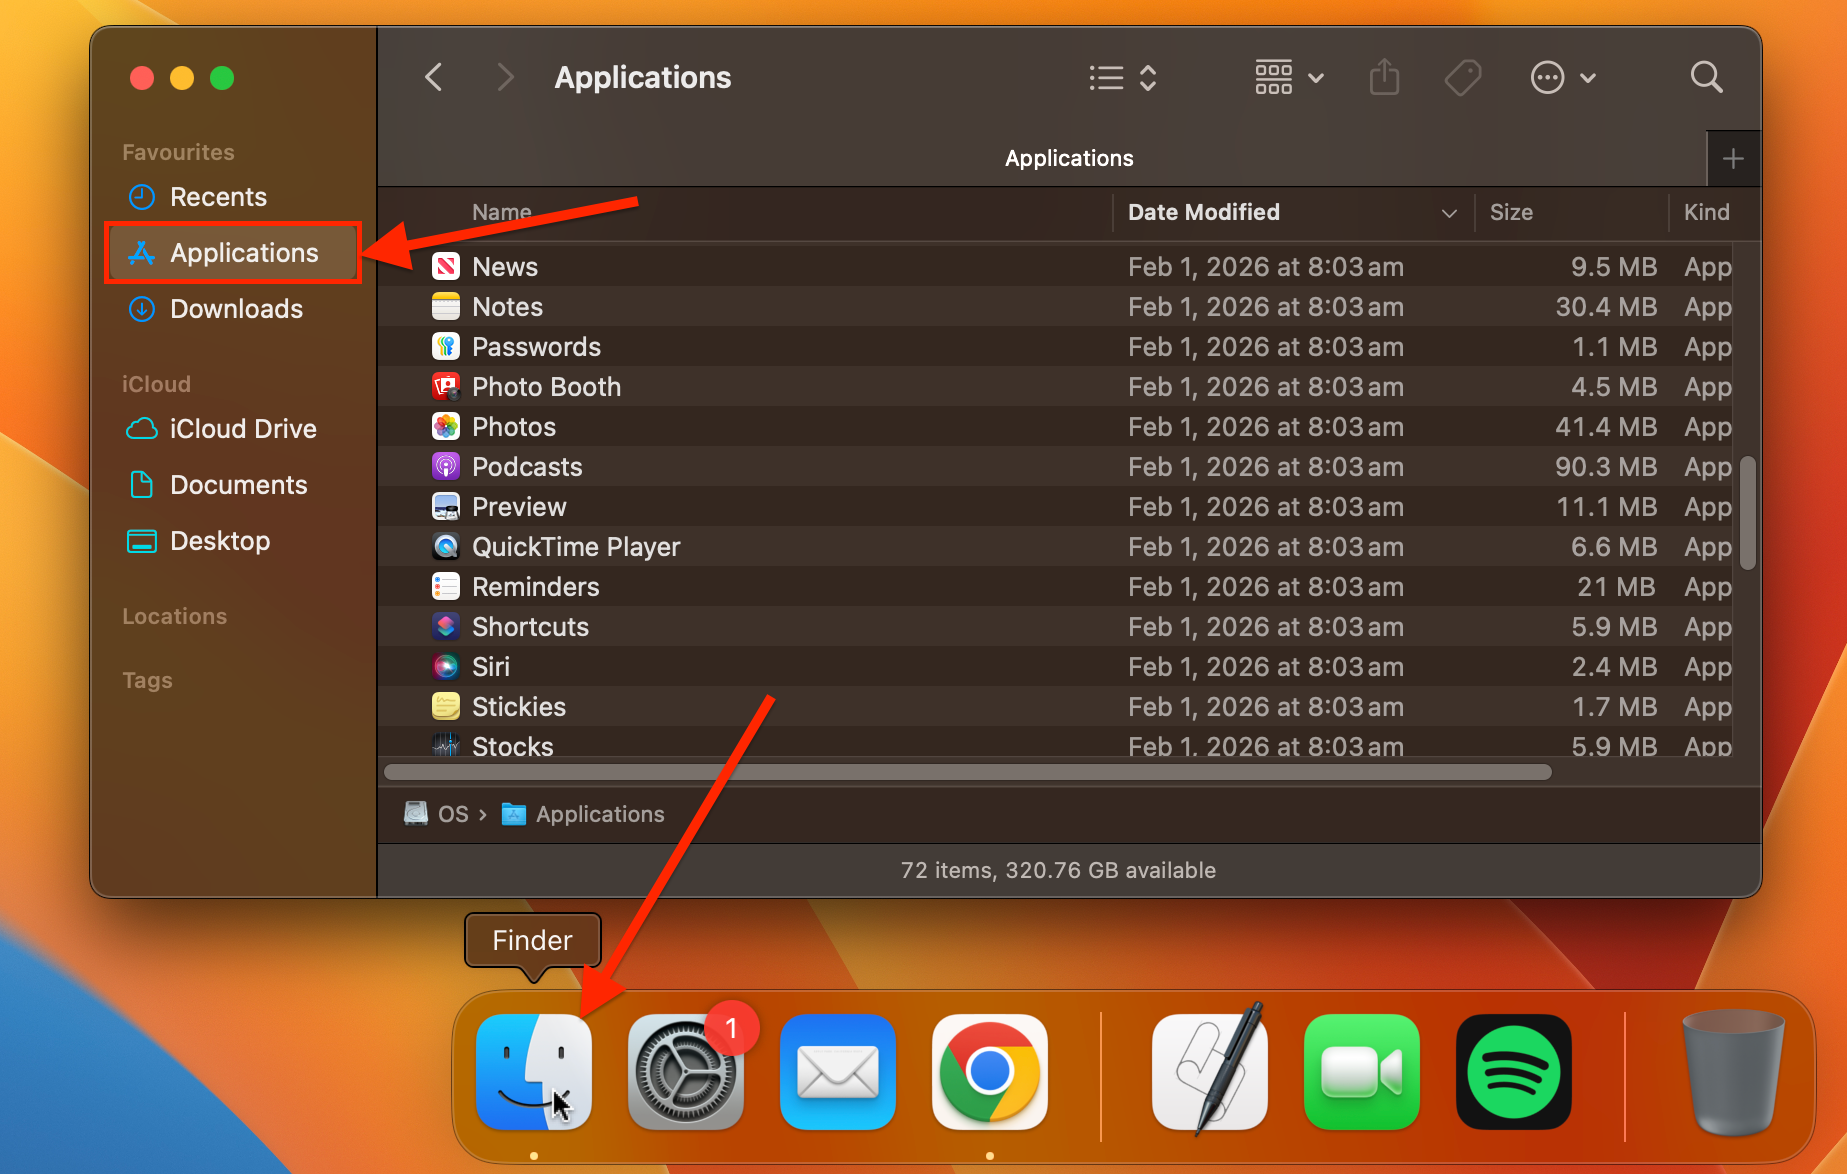Click Podcasts size 90.3 MB
This screenshot has height=1174, width=1847.
(x=1606, y=467)
